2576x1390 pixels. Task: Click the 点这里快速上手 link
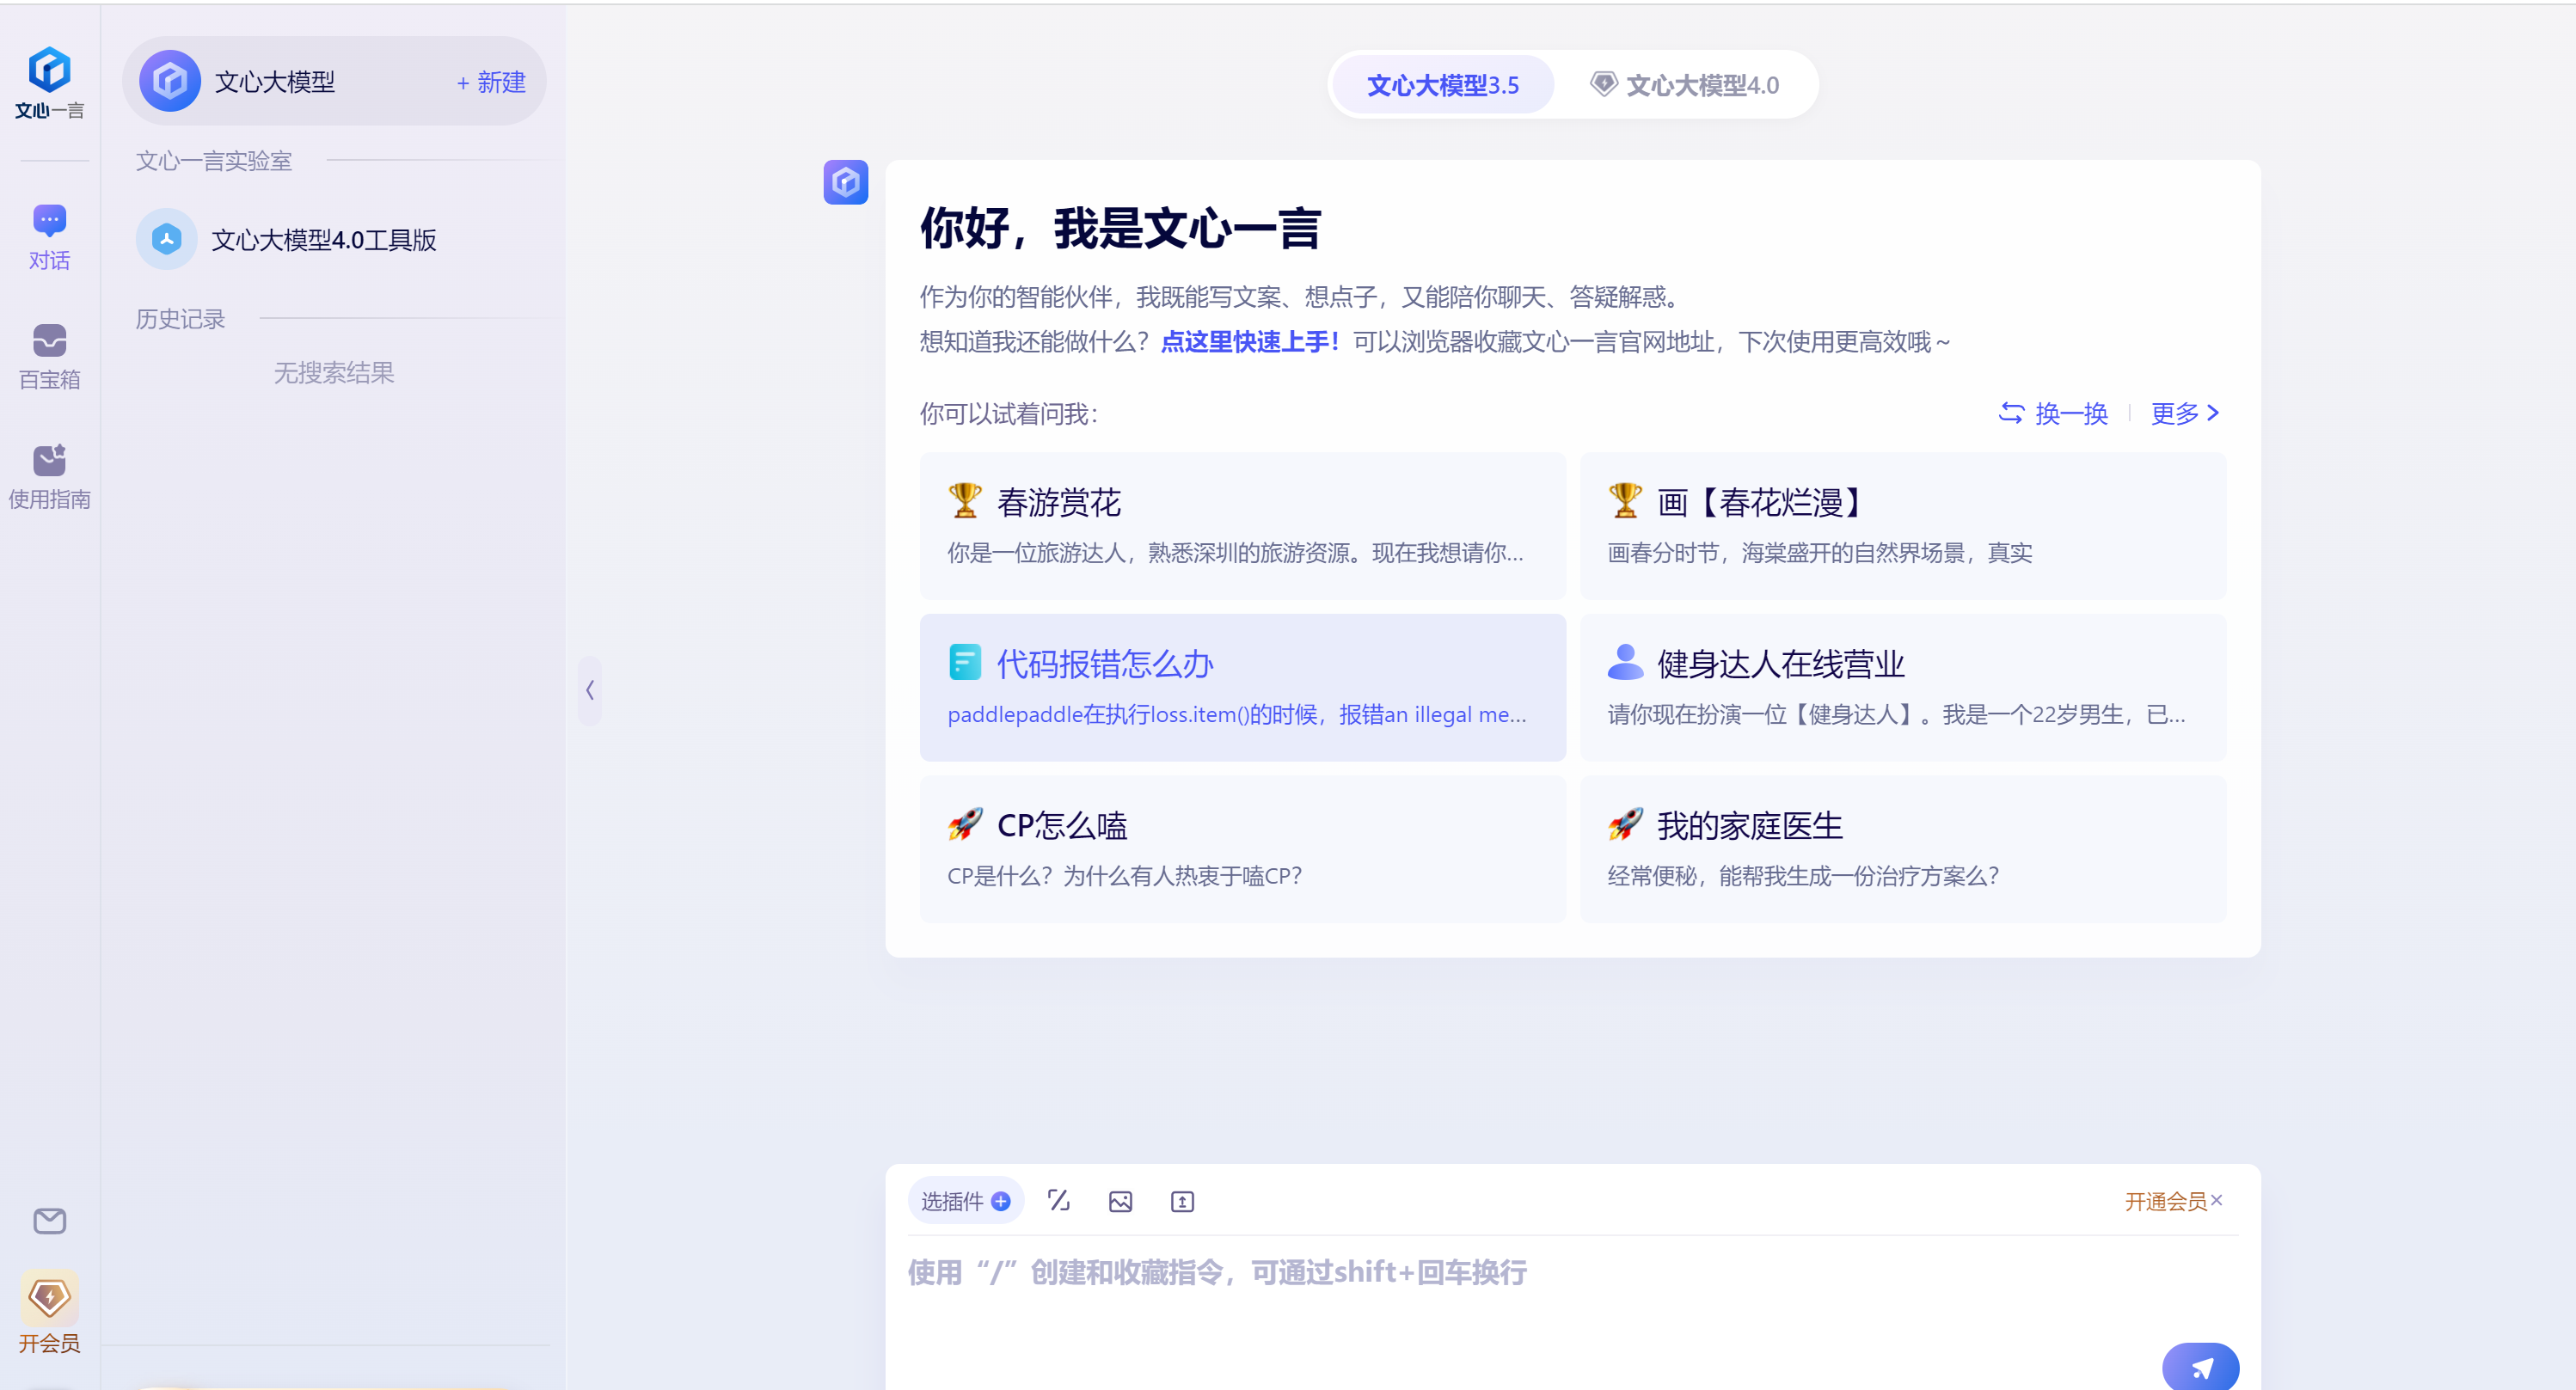[1250, 342]
